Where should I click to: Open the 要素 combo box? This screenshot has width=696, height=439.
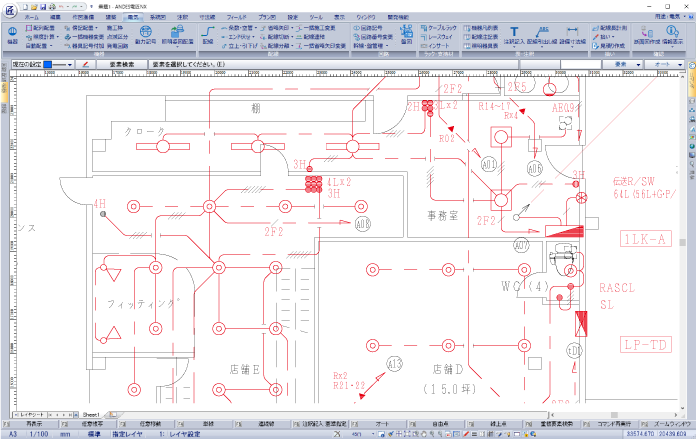coord(621,64)
